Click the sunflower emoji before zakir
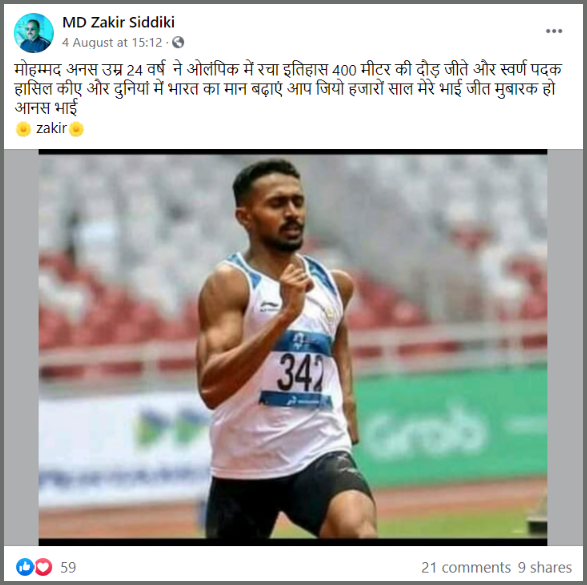Screen dimensions: 587x585 [x=23, y=129]
